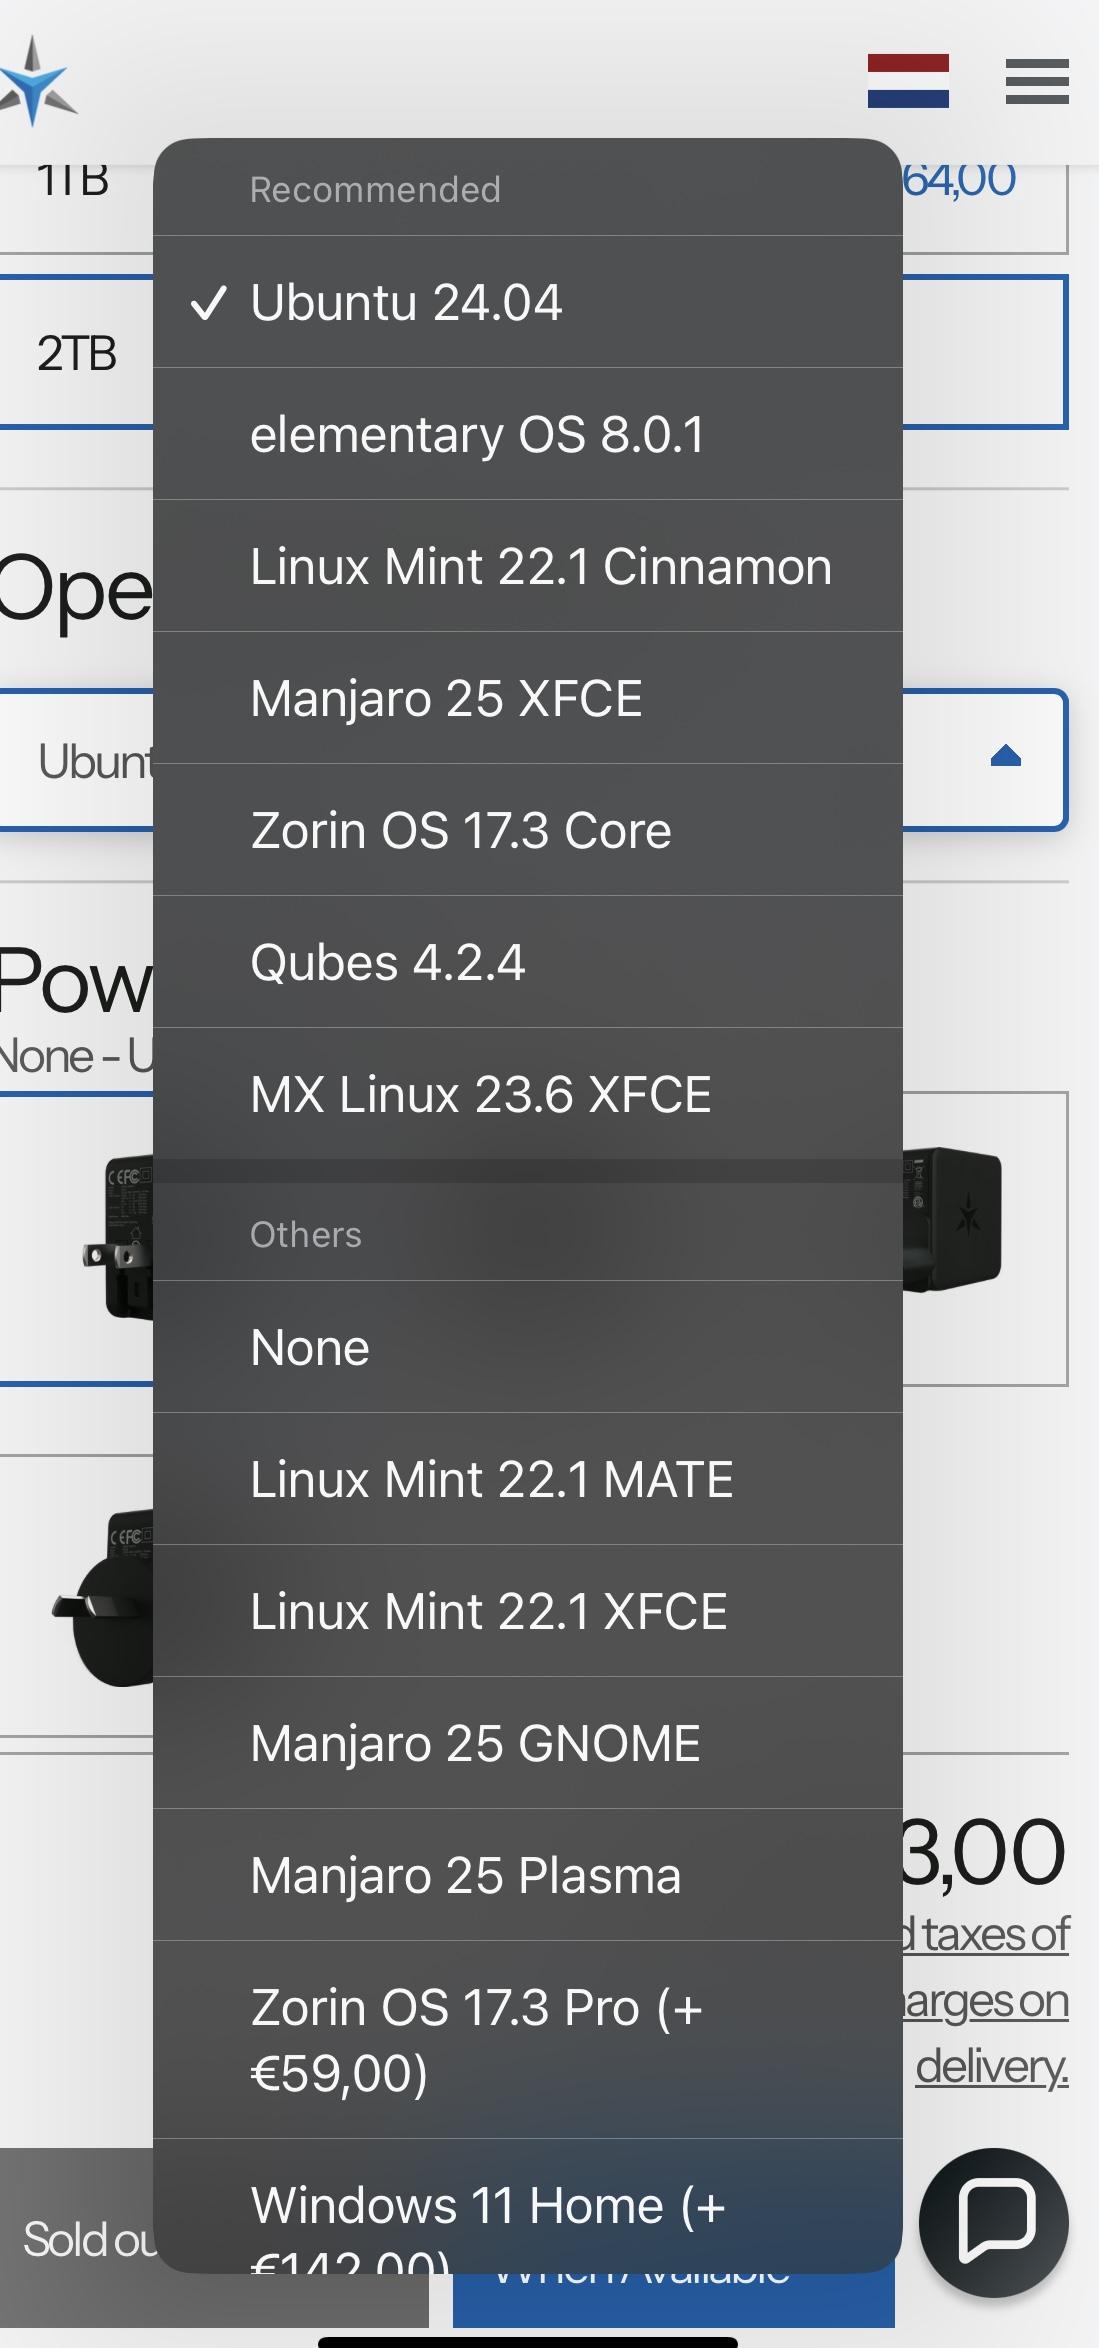Open the hamburger navigation menu
This screenshot has height=2348, width=1099.
click(1037, 81)
